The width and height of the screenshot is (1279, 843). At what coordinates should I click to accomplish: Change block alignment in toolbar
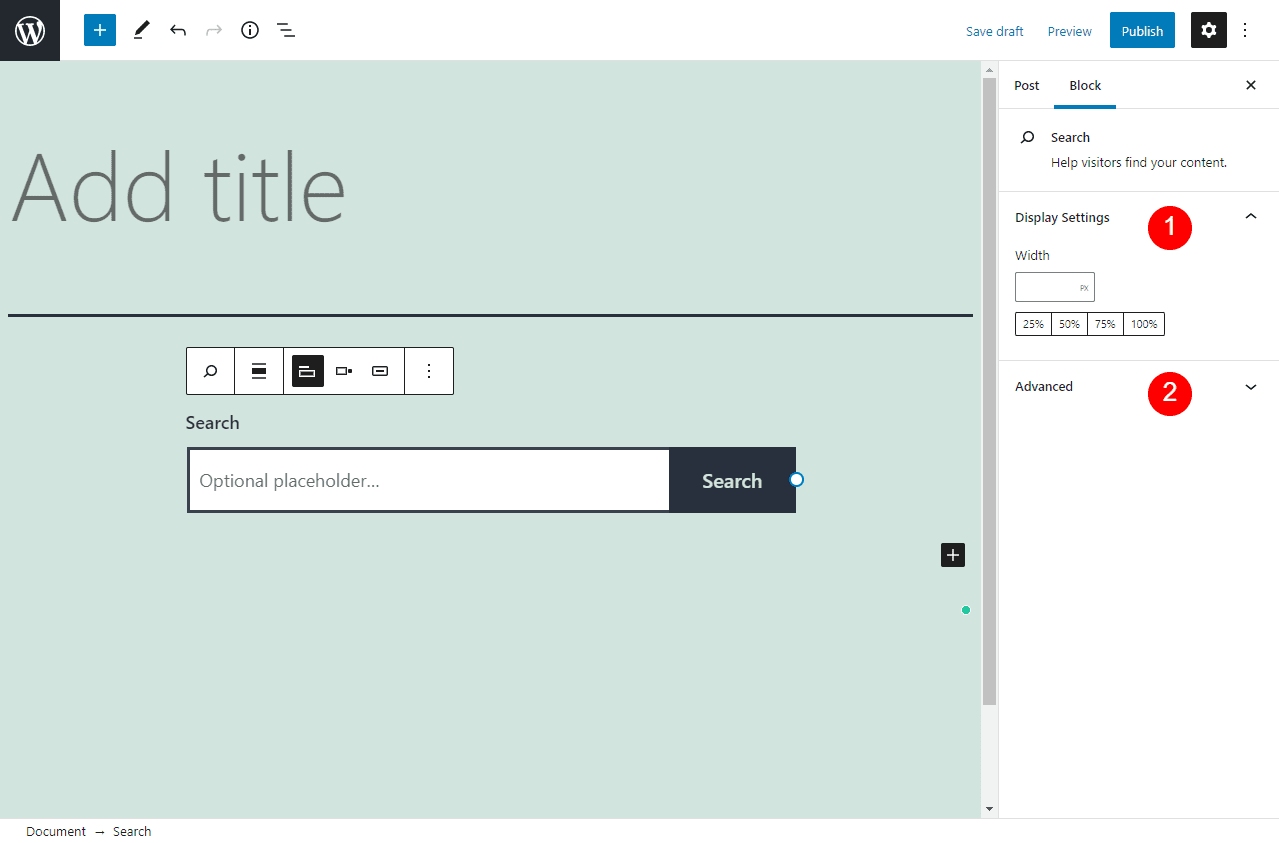tap(259, 371)
